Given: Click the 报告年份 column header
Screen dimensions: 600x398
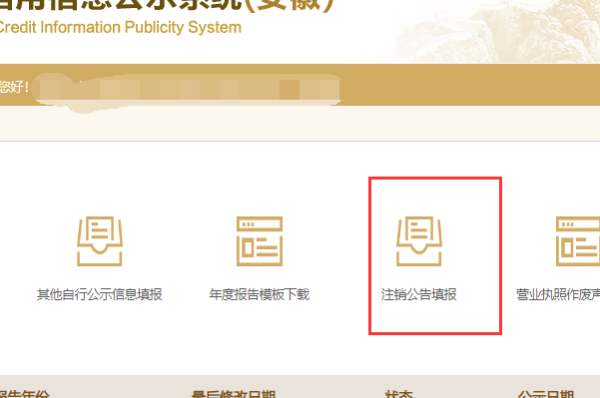Looking at the screenshot, I should point(24,394).
